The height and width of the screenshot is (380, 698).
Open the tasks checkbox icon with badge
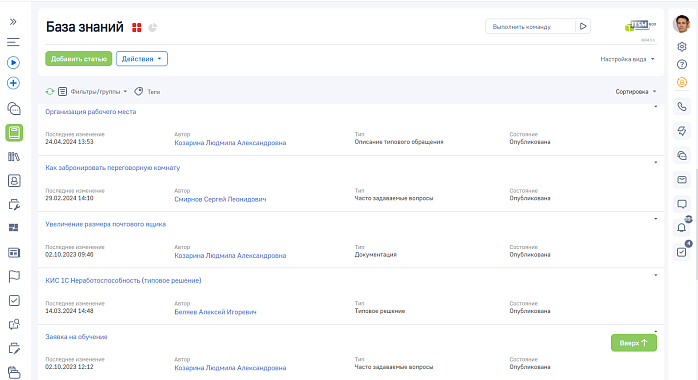[682, 252]
